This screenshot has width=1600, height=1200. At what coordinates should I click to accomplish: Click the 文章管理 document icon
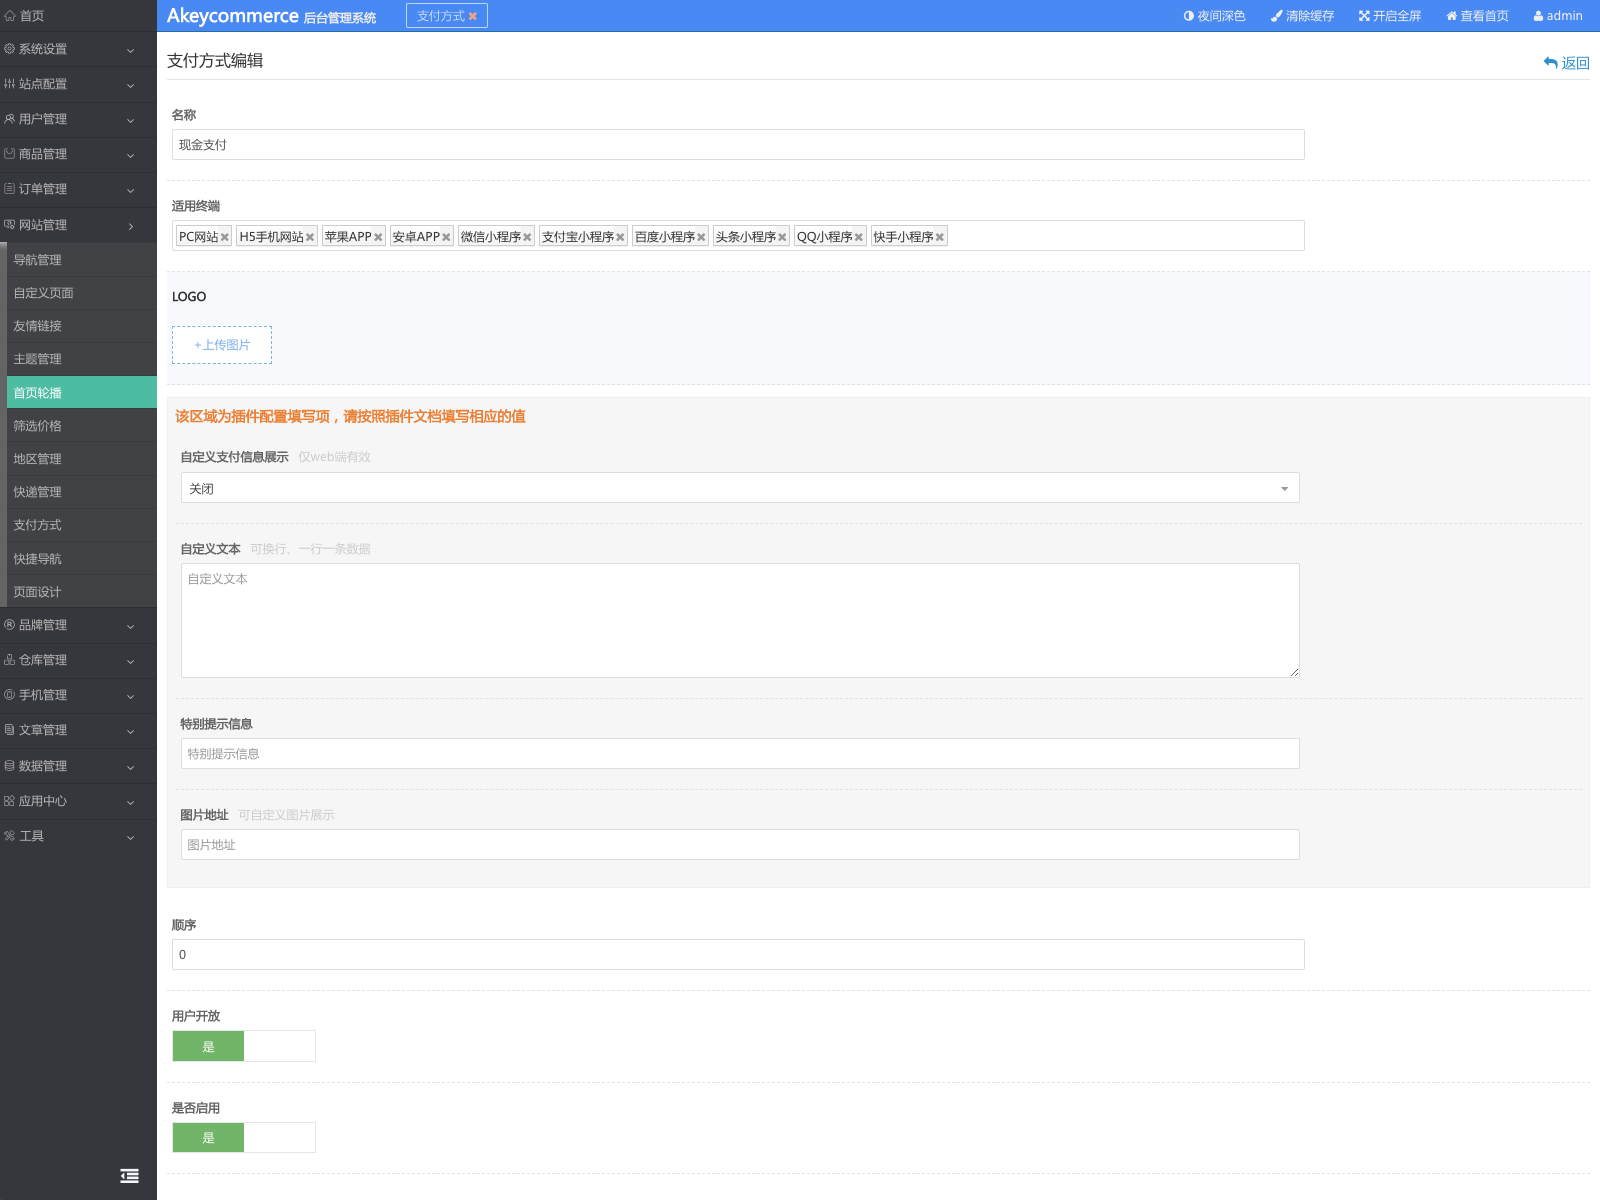tap(10, 730)
